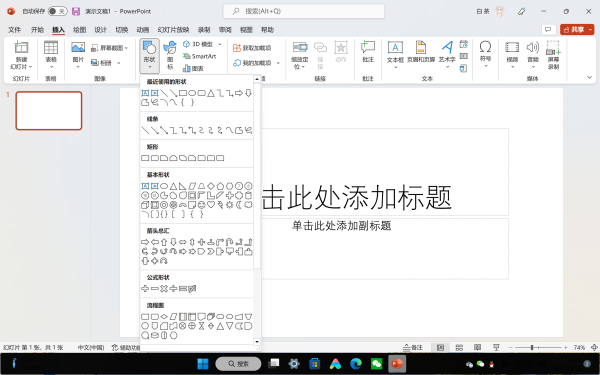This screenshot has width=600, height=375.
Task: Toggle the AutoSave (自动保存) switch
Action: [x=57, y=11]
